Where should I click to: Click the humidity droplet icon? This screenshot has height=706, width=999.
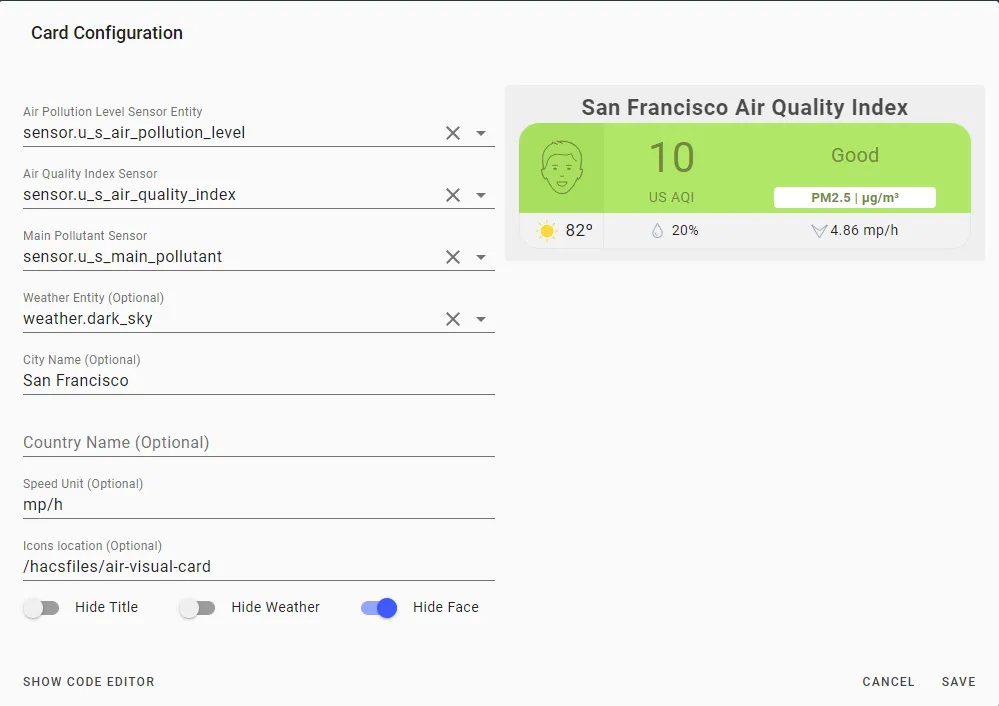click(x=658, y=231)
